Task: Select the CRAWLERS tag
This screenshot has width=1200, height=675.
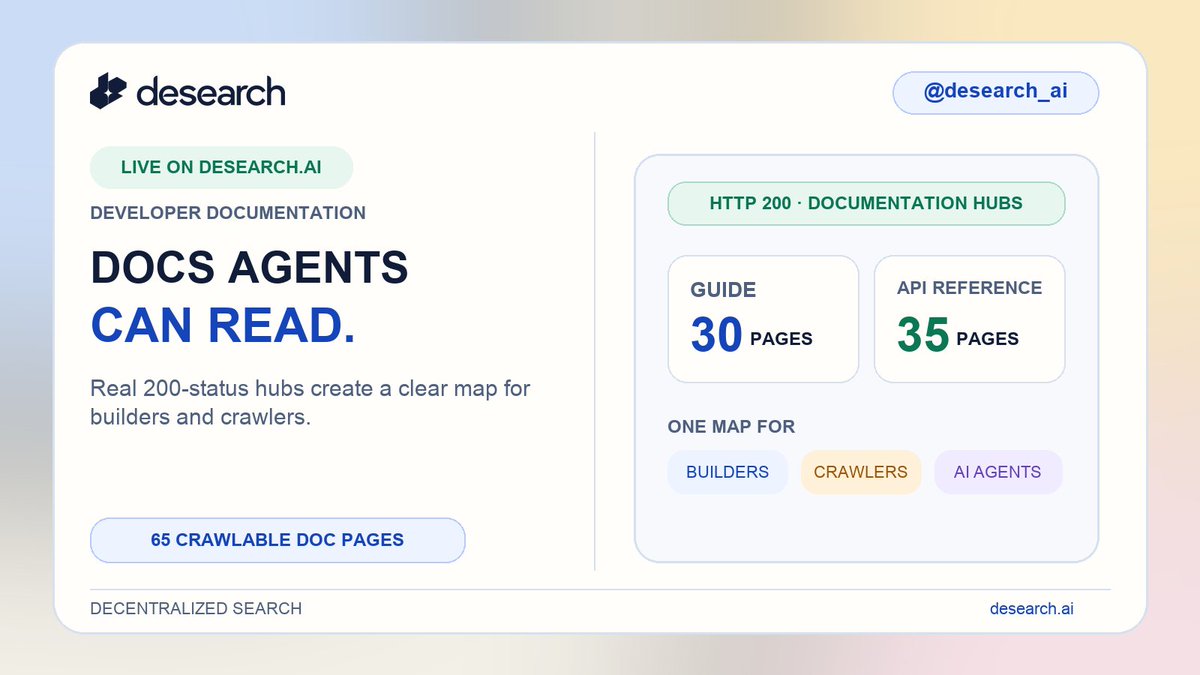Action: click(861, 472)
